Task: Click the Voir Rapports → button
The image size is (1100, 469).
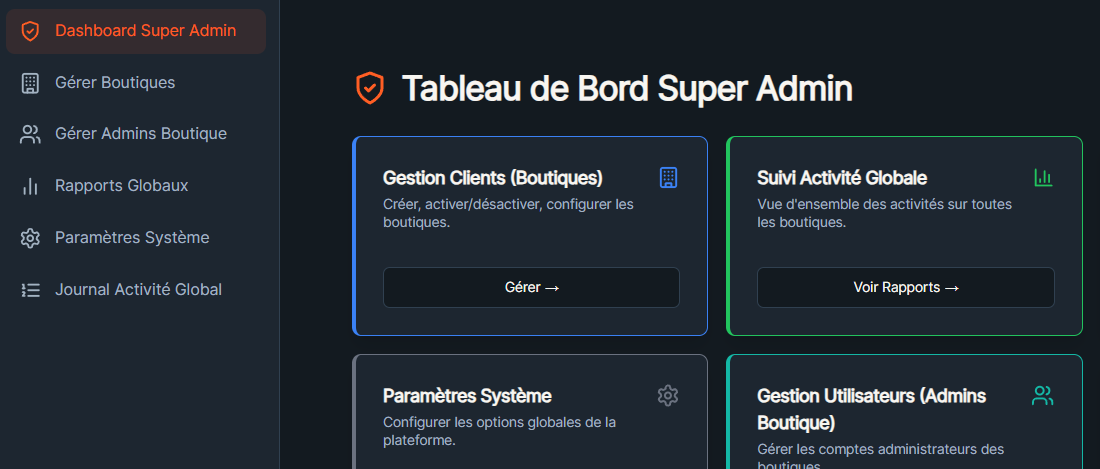Action: pyautogui.click(x=906, y=287)
